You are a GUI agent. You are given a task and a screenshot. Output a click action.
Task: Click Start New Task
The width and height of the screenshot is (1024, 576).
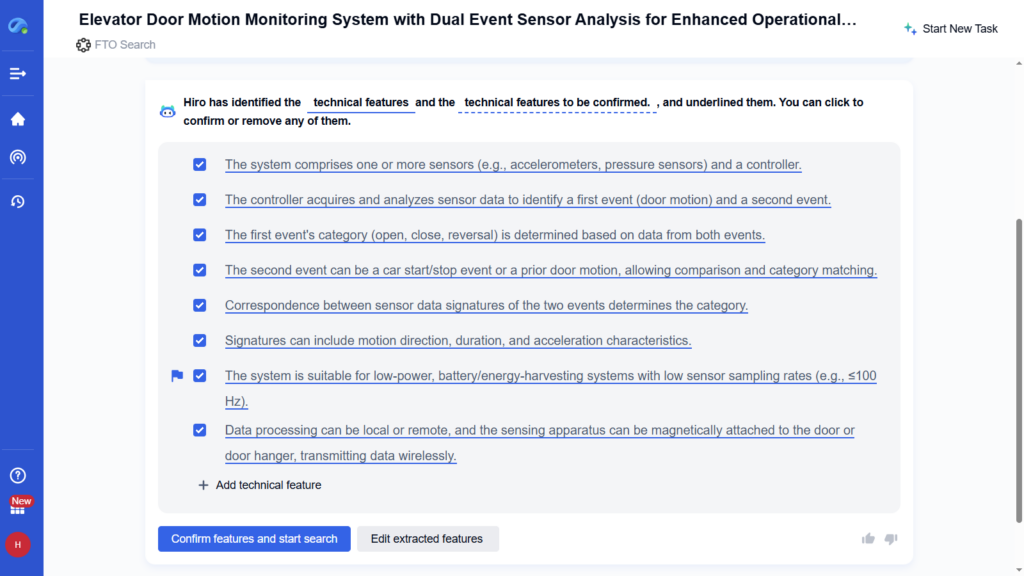(x=950, y=29)
